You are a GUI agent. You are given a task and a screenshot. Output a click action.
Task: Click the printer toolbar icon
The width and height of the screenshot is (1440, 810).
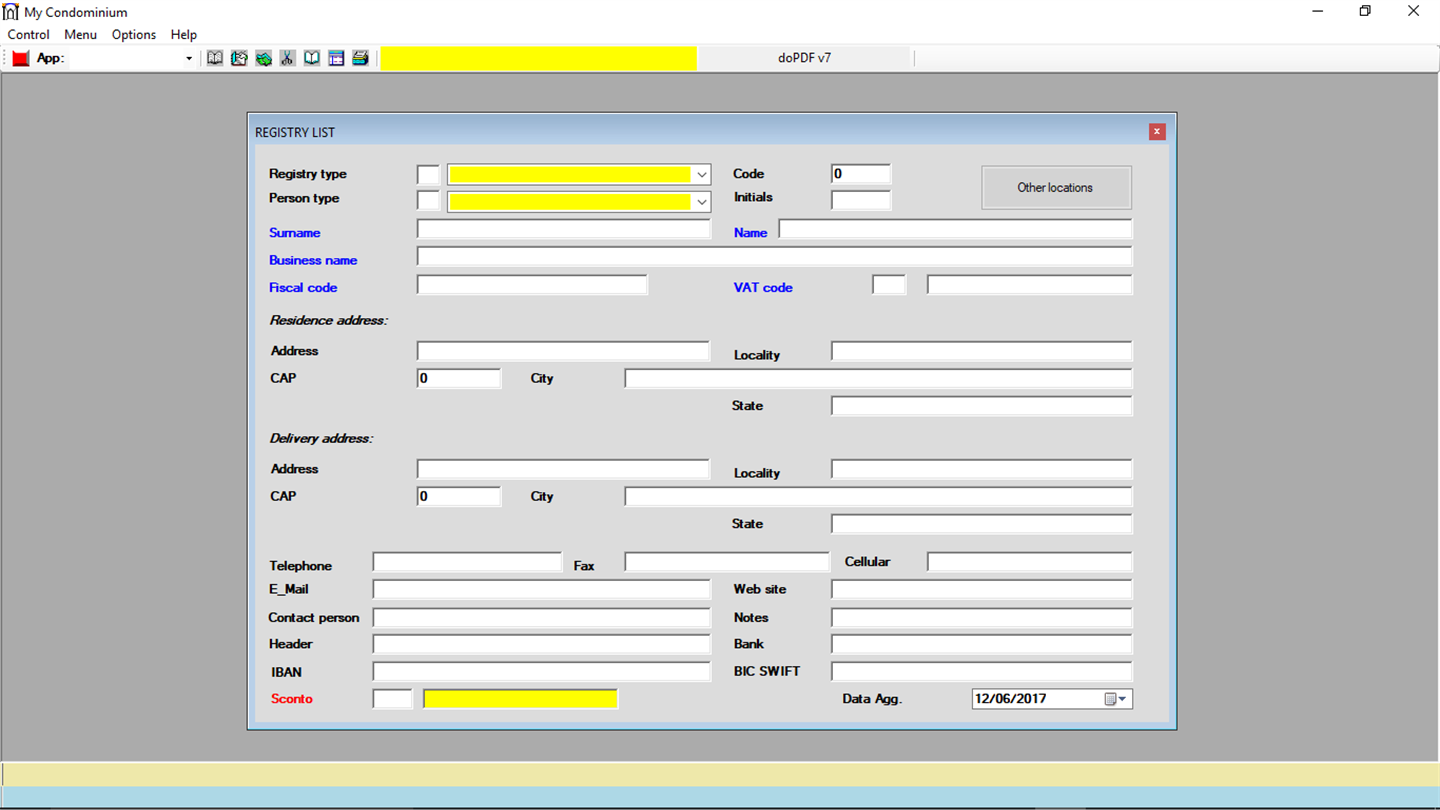pos(360,58)
